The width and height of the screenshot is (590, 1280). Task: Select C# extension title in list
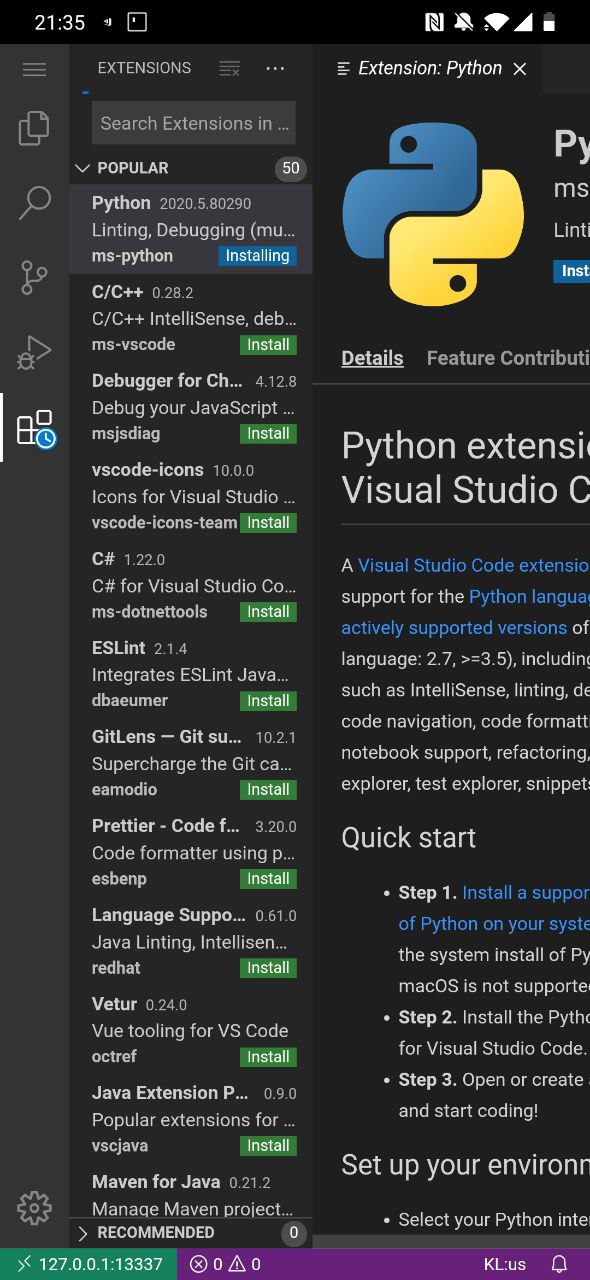(103, 559)
